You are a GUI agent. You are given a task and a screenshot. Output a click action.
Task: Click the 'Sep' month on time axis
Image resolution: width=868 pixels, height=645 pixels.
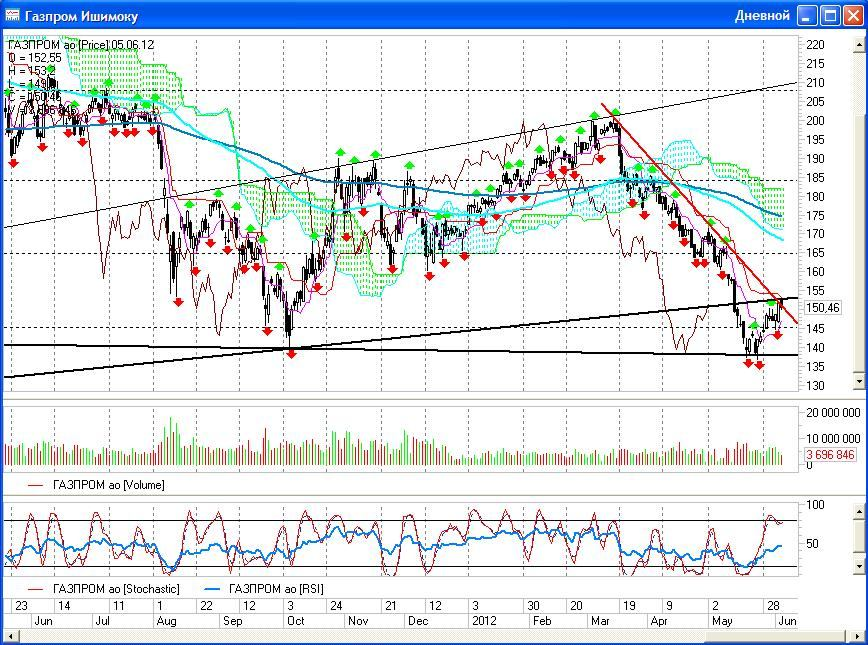(232, 621)
